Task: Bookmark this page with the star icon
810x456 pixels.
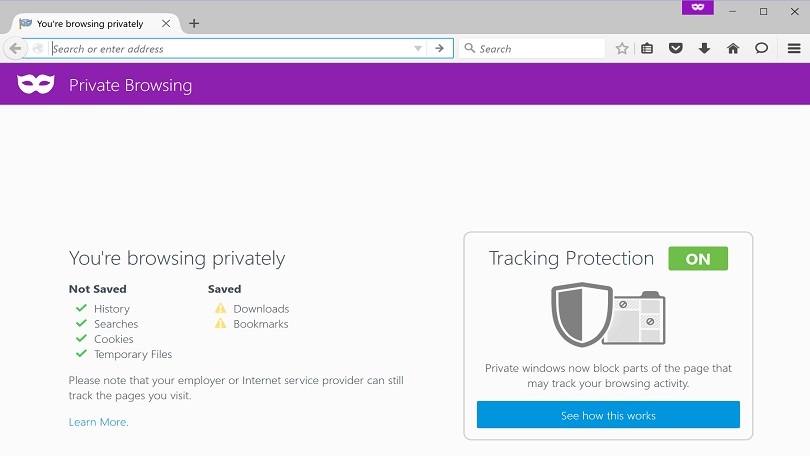Action: coord(622,48)
